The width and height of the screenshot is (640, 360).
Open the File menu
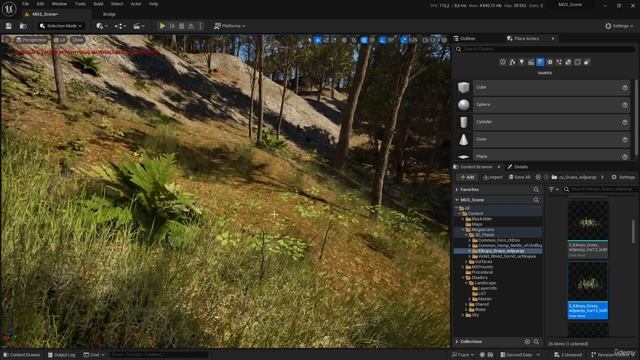(x=25, y=4)
